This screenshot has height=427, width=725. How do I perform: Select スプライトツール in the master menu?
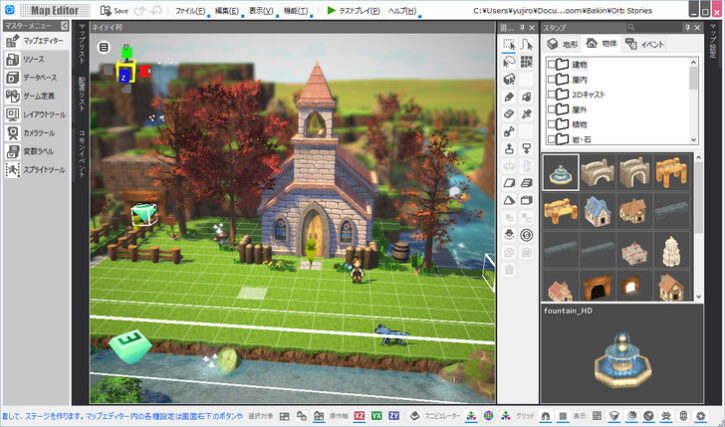coord(41,170)
